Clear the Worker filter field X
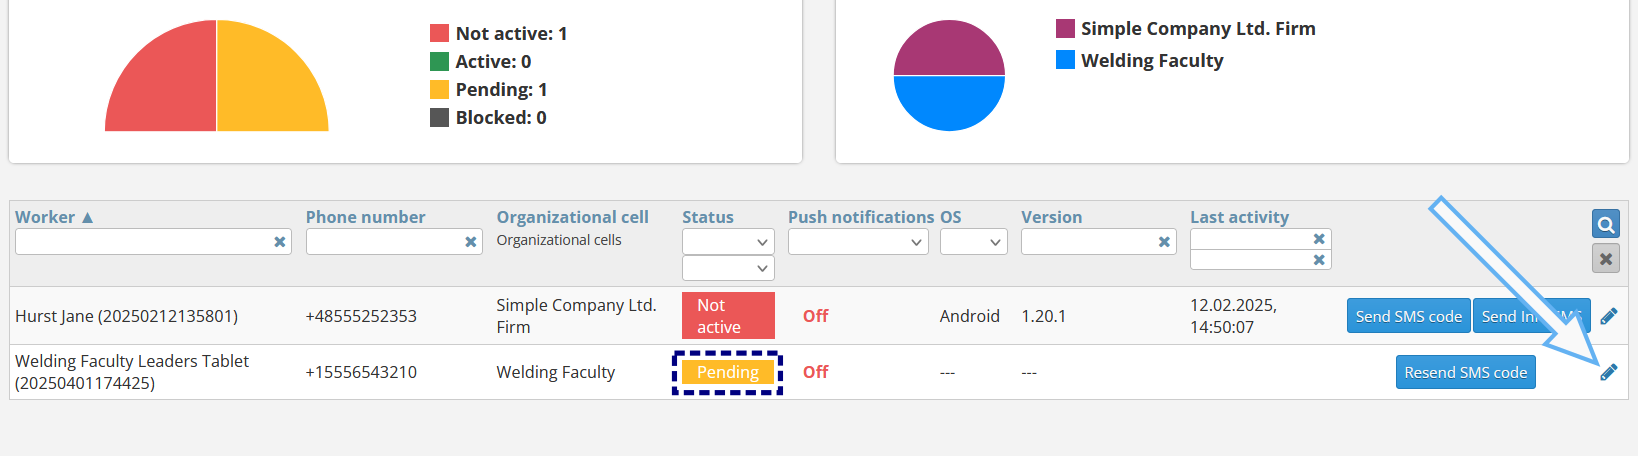 [280, 242]
